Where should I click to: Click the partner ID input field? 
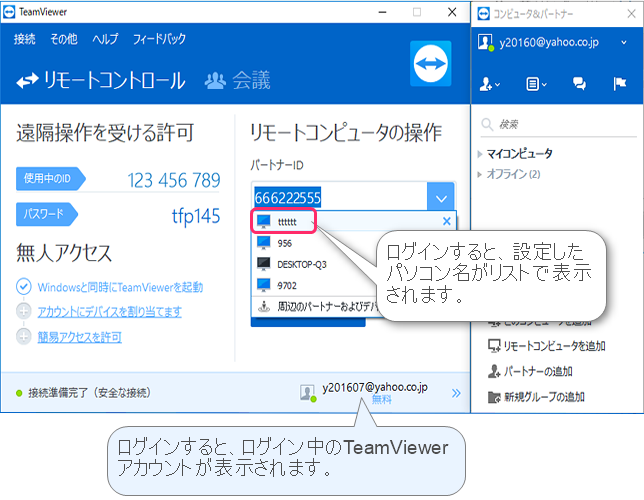[339, 198]
